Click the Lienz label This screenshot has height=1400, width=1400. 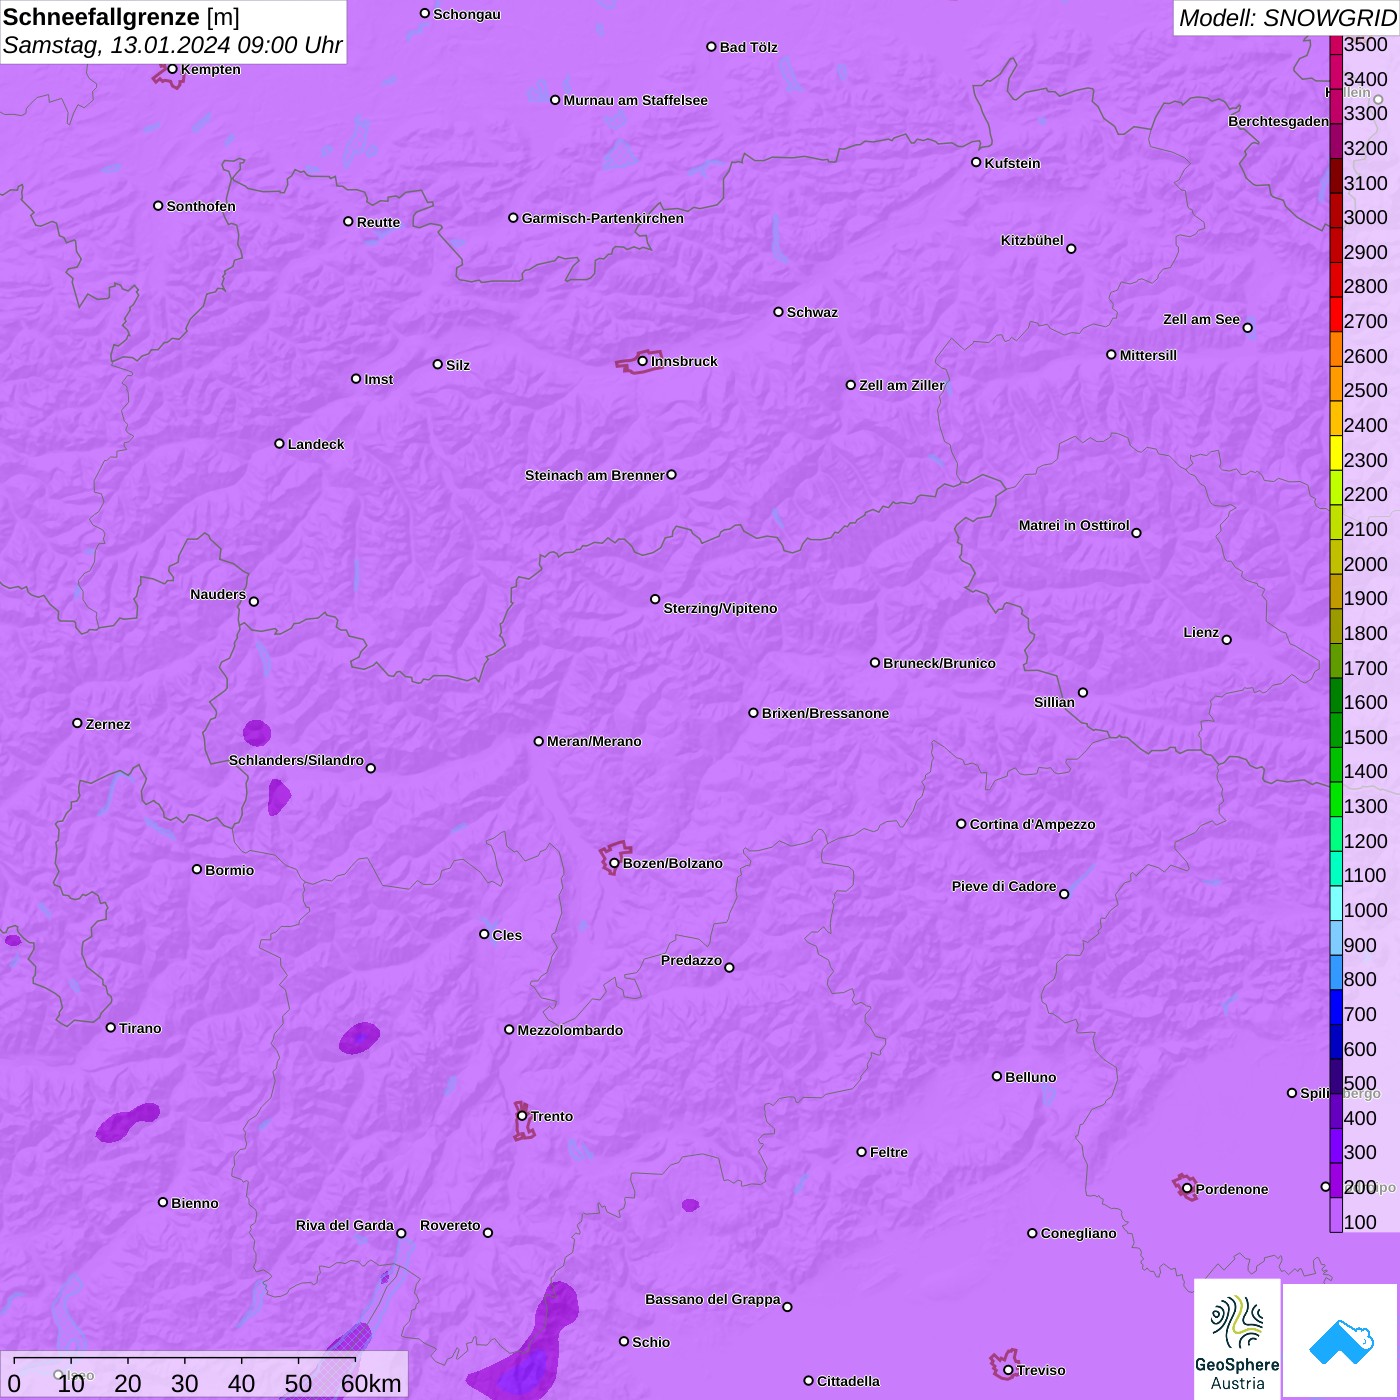click(x=1201, y=632)
